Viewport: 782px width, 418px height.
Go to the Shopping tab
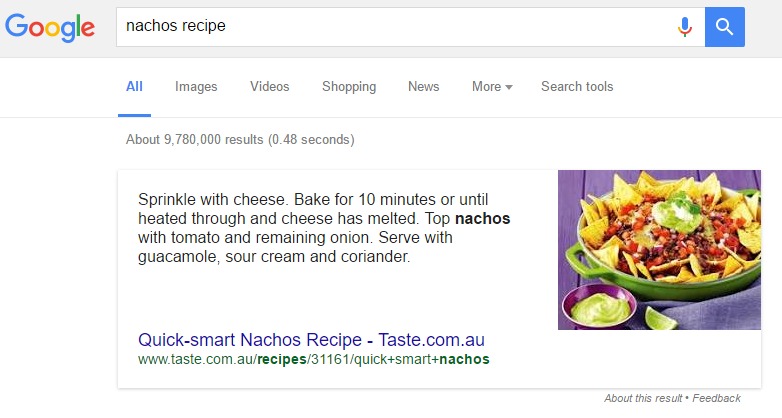[x=349, y=87]
